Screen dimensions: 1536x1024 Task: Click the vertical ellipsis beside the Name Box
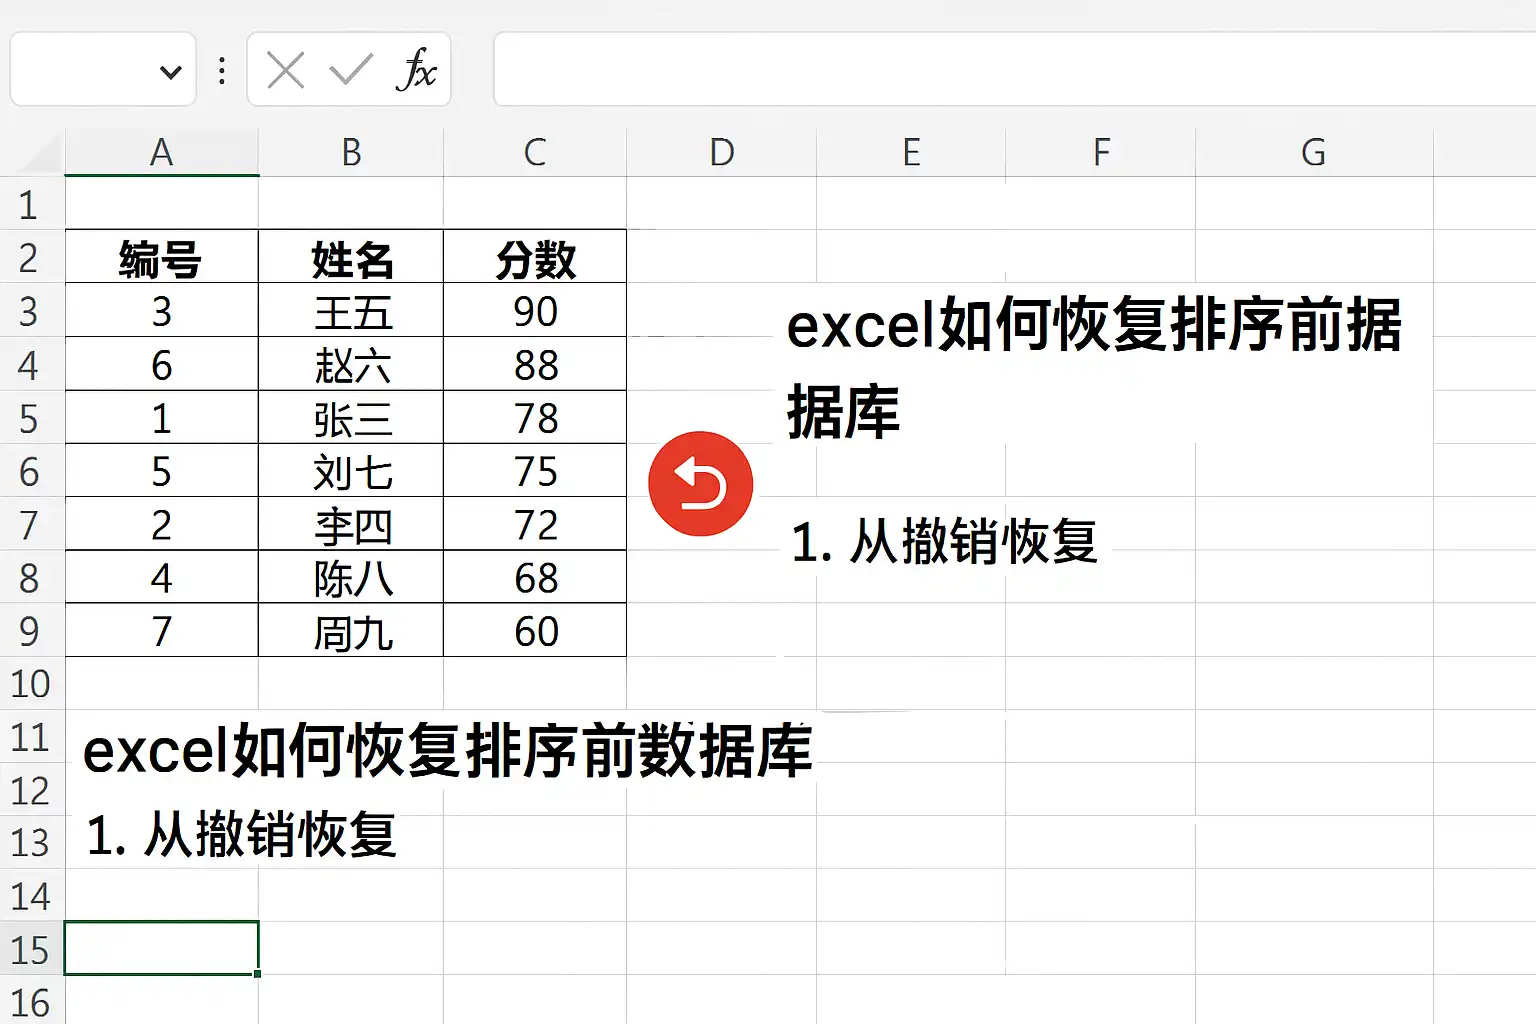(x=221, y=70)
